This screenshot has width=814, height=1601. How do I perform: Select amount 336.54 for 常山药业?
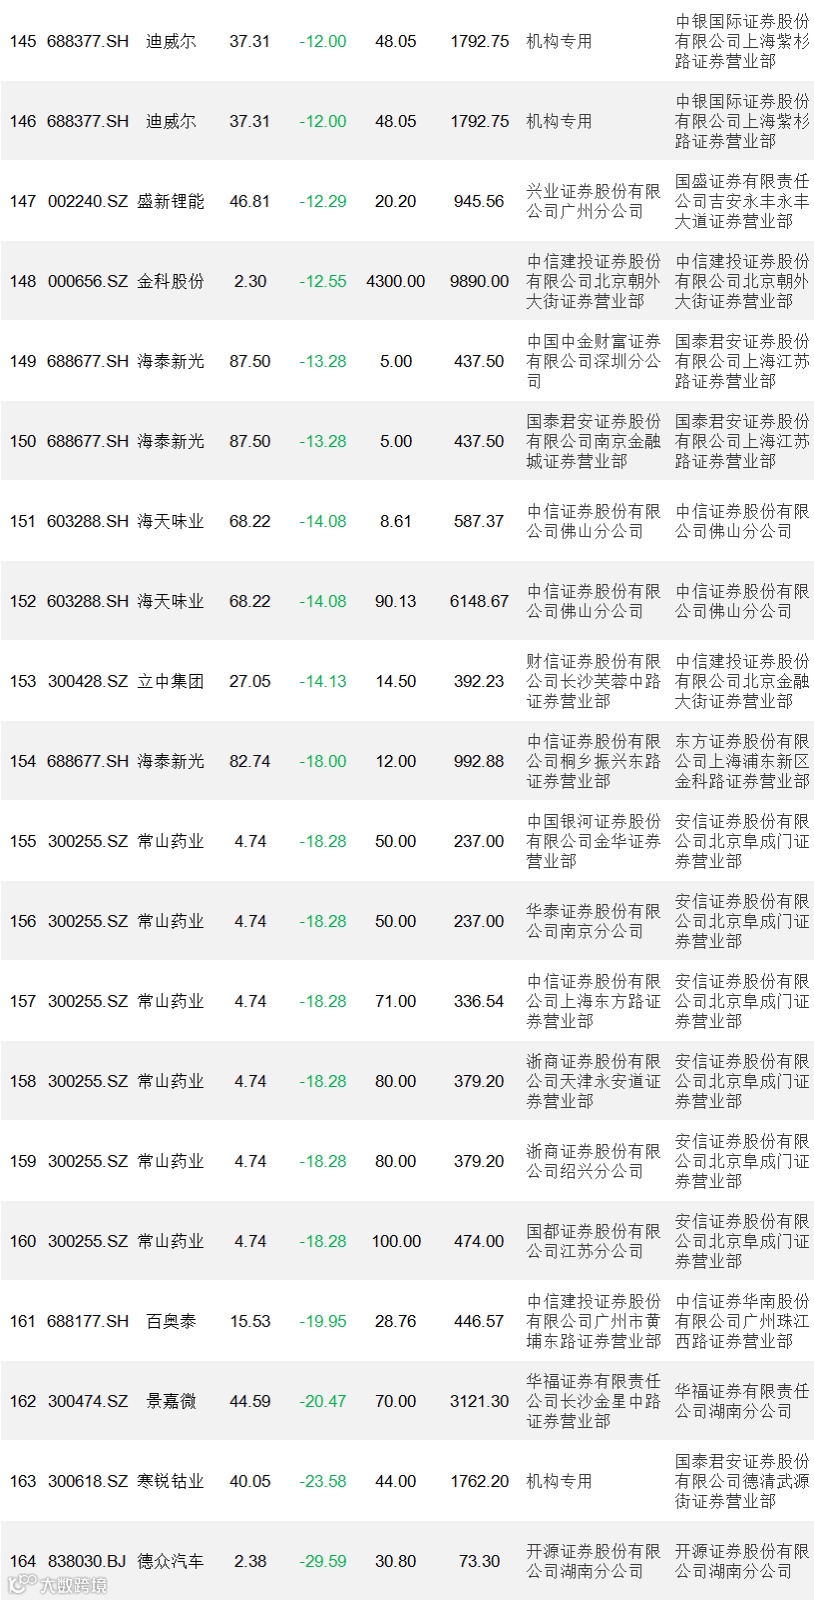[479, 1001]
